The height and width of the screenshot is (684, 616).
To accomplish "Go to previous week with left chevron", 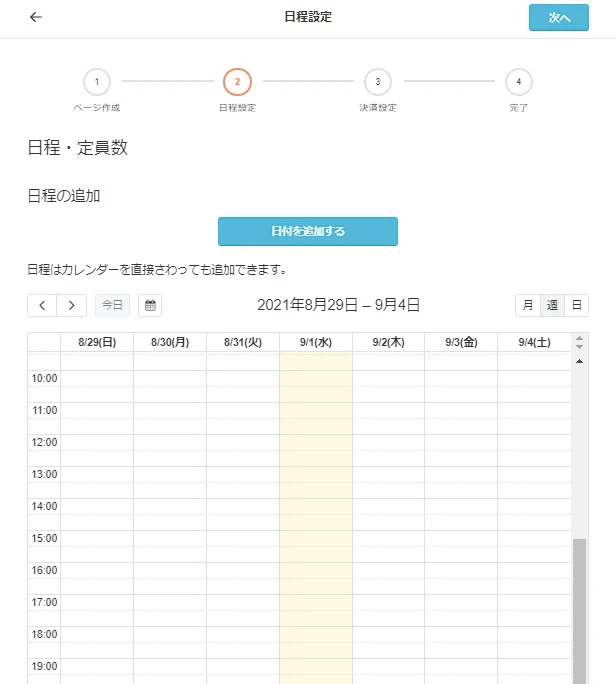I will point(42,306).
